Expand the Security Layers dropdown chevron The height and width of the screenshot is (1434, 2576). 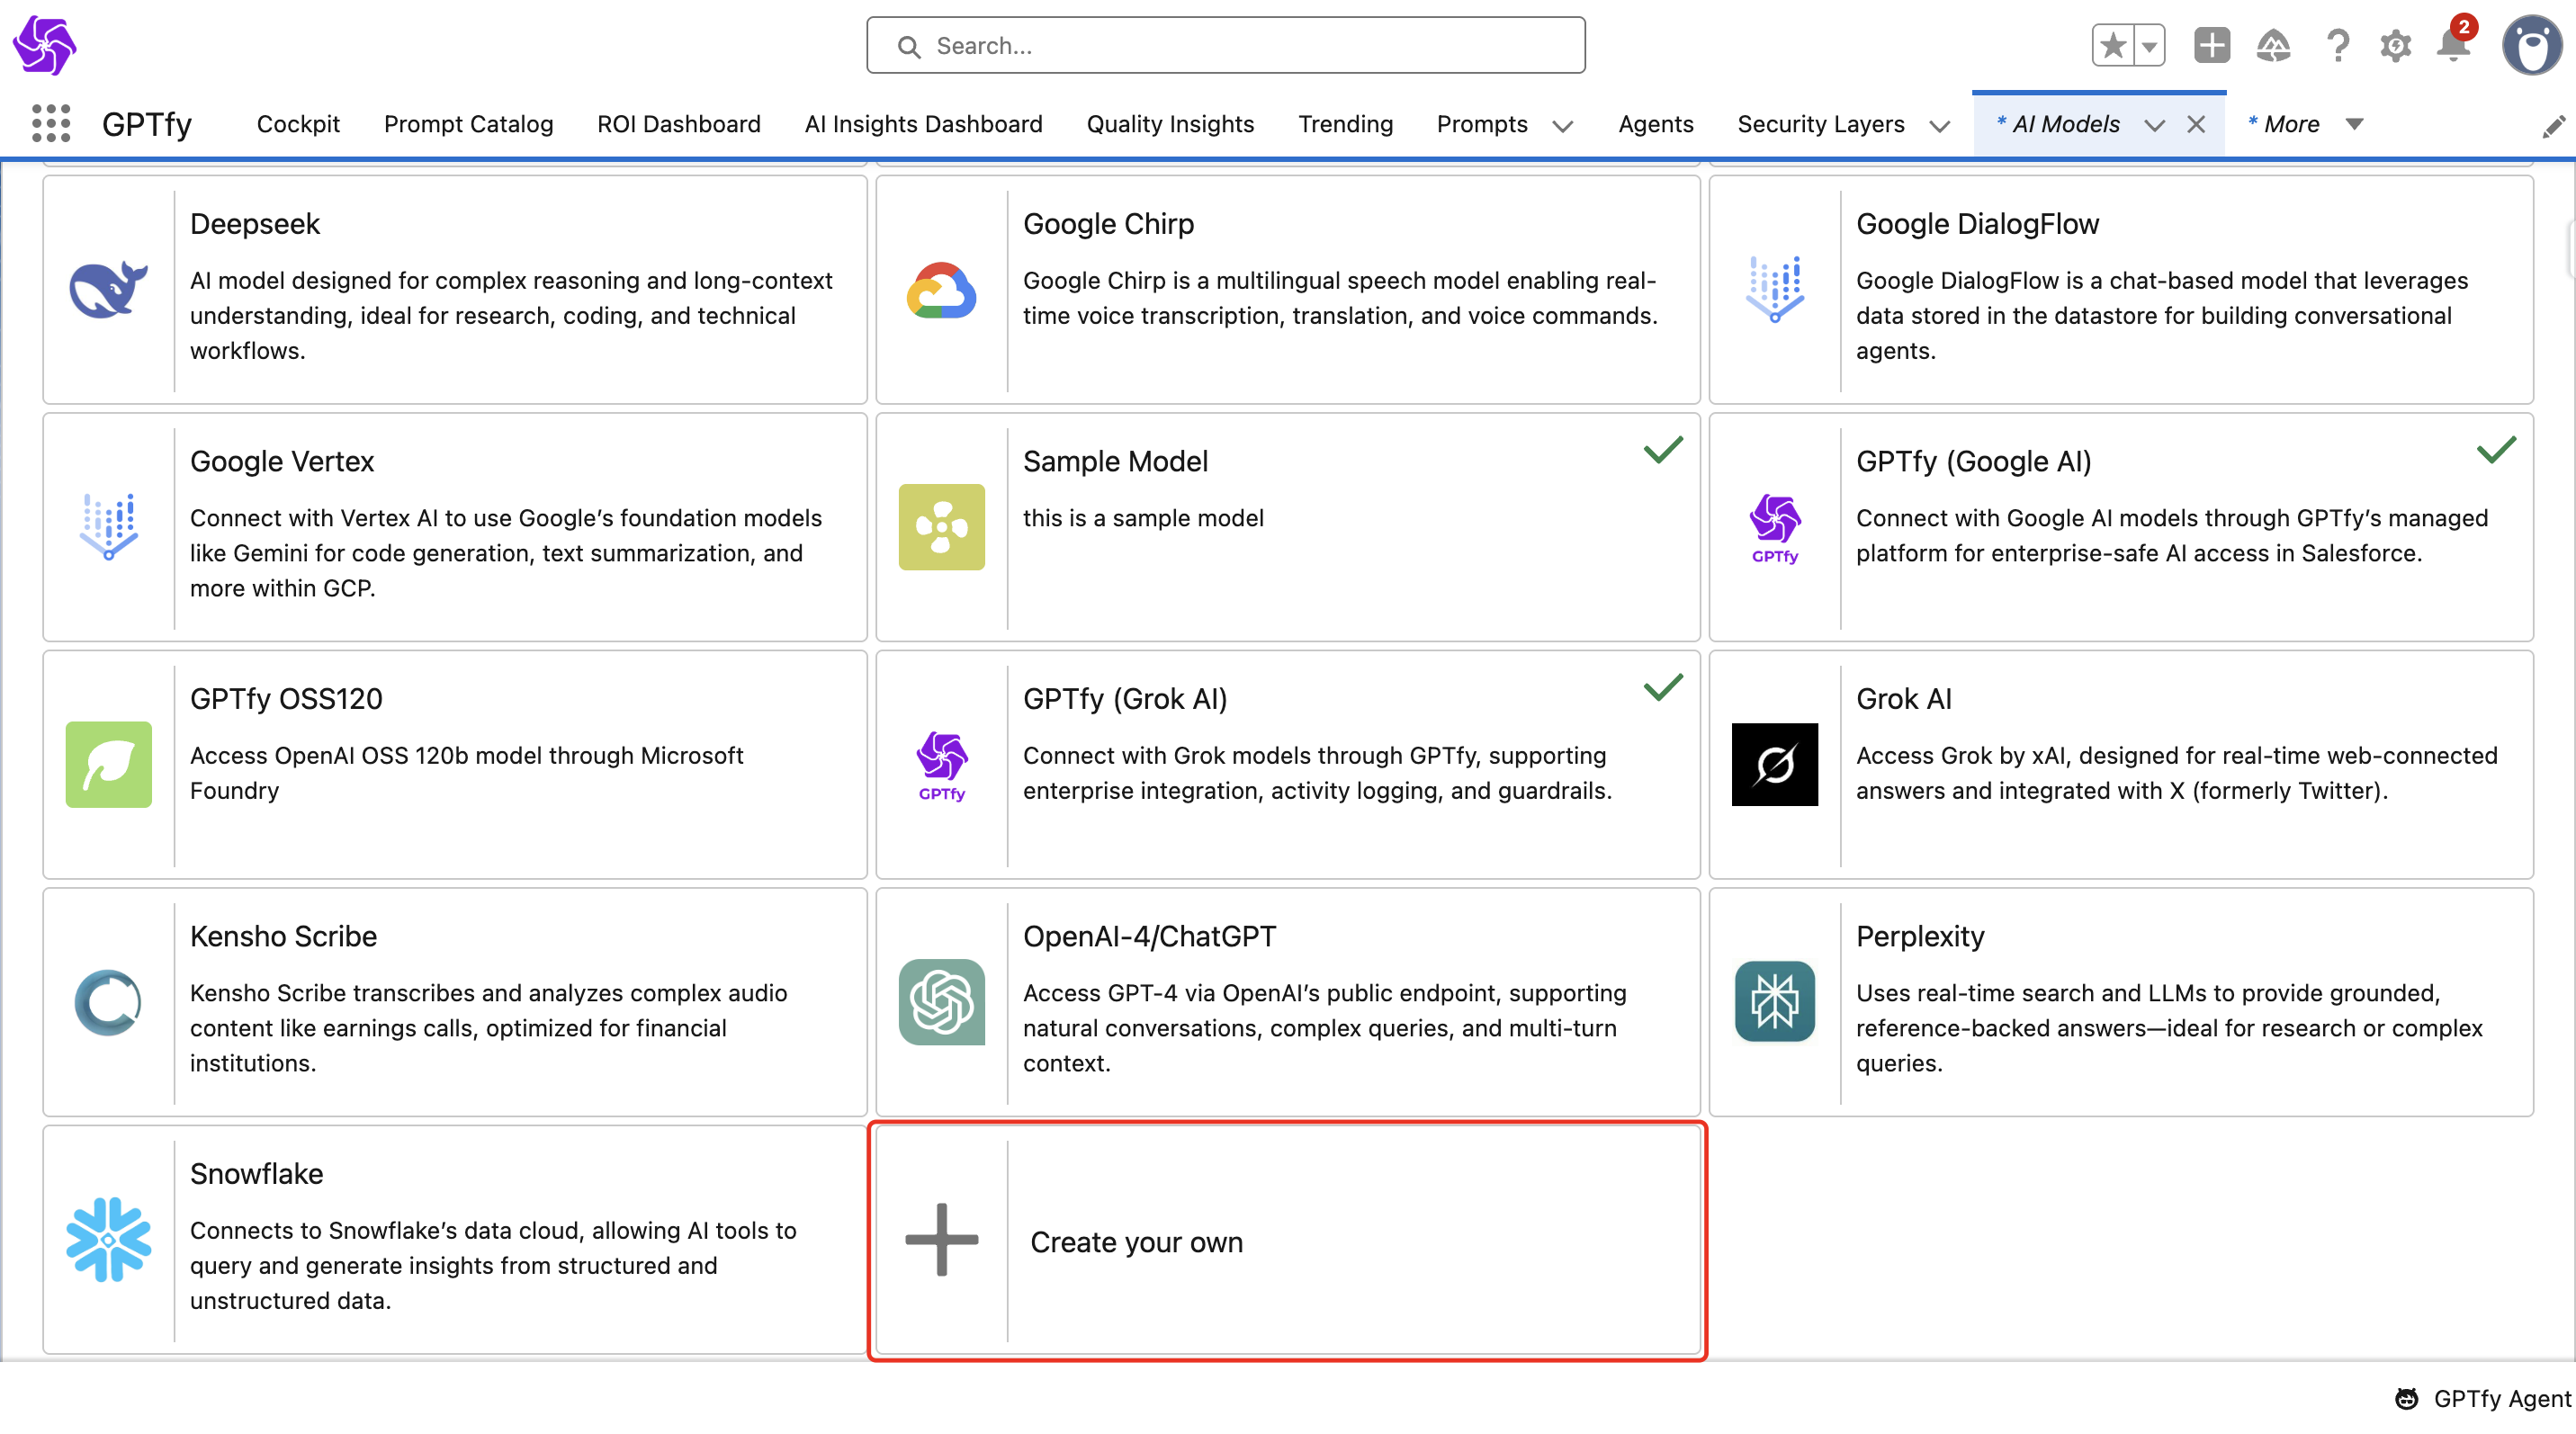tap(1939, 126)
